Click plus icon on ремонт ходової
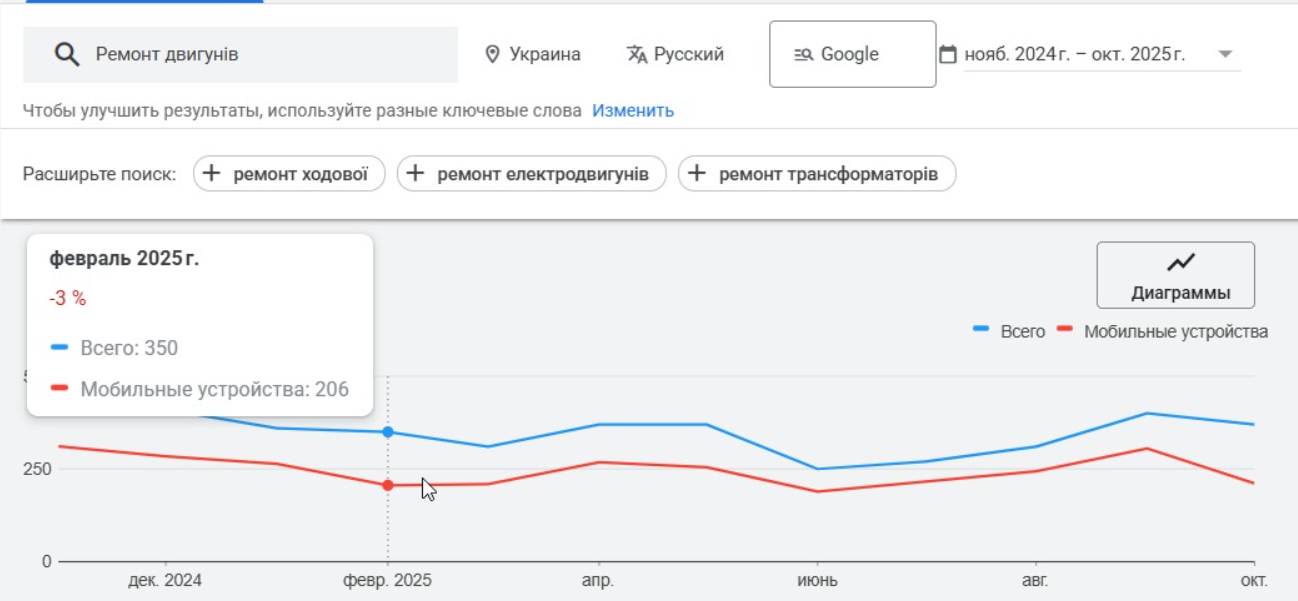This screenshot has width=1298, height=601. 212,174
